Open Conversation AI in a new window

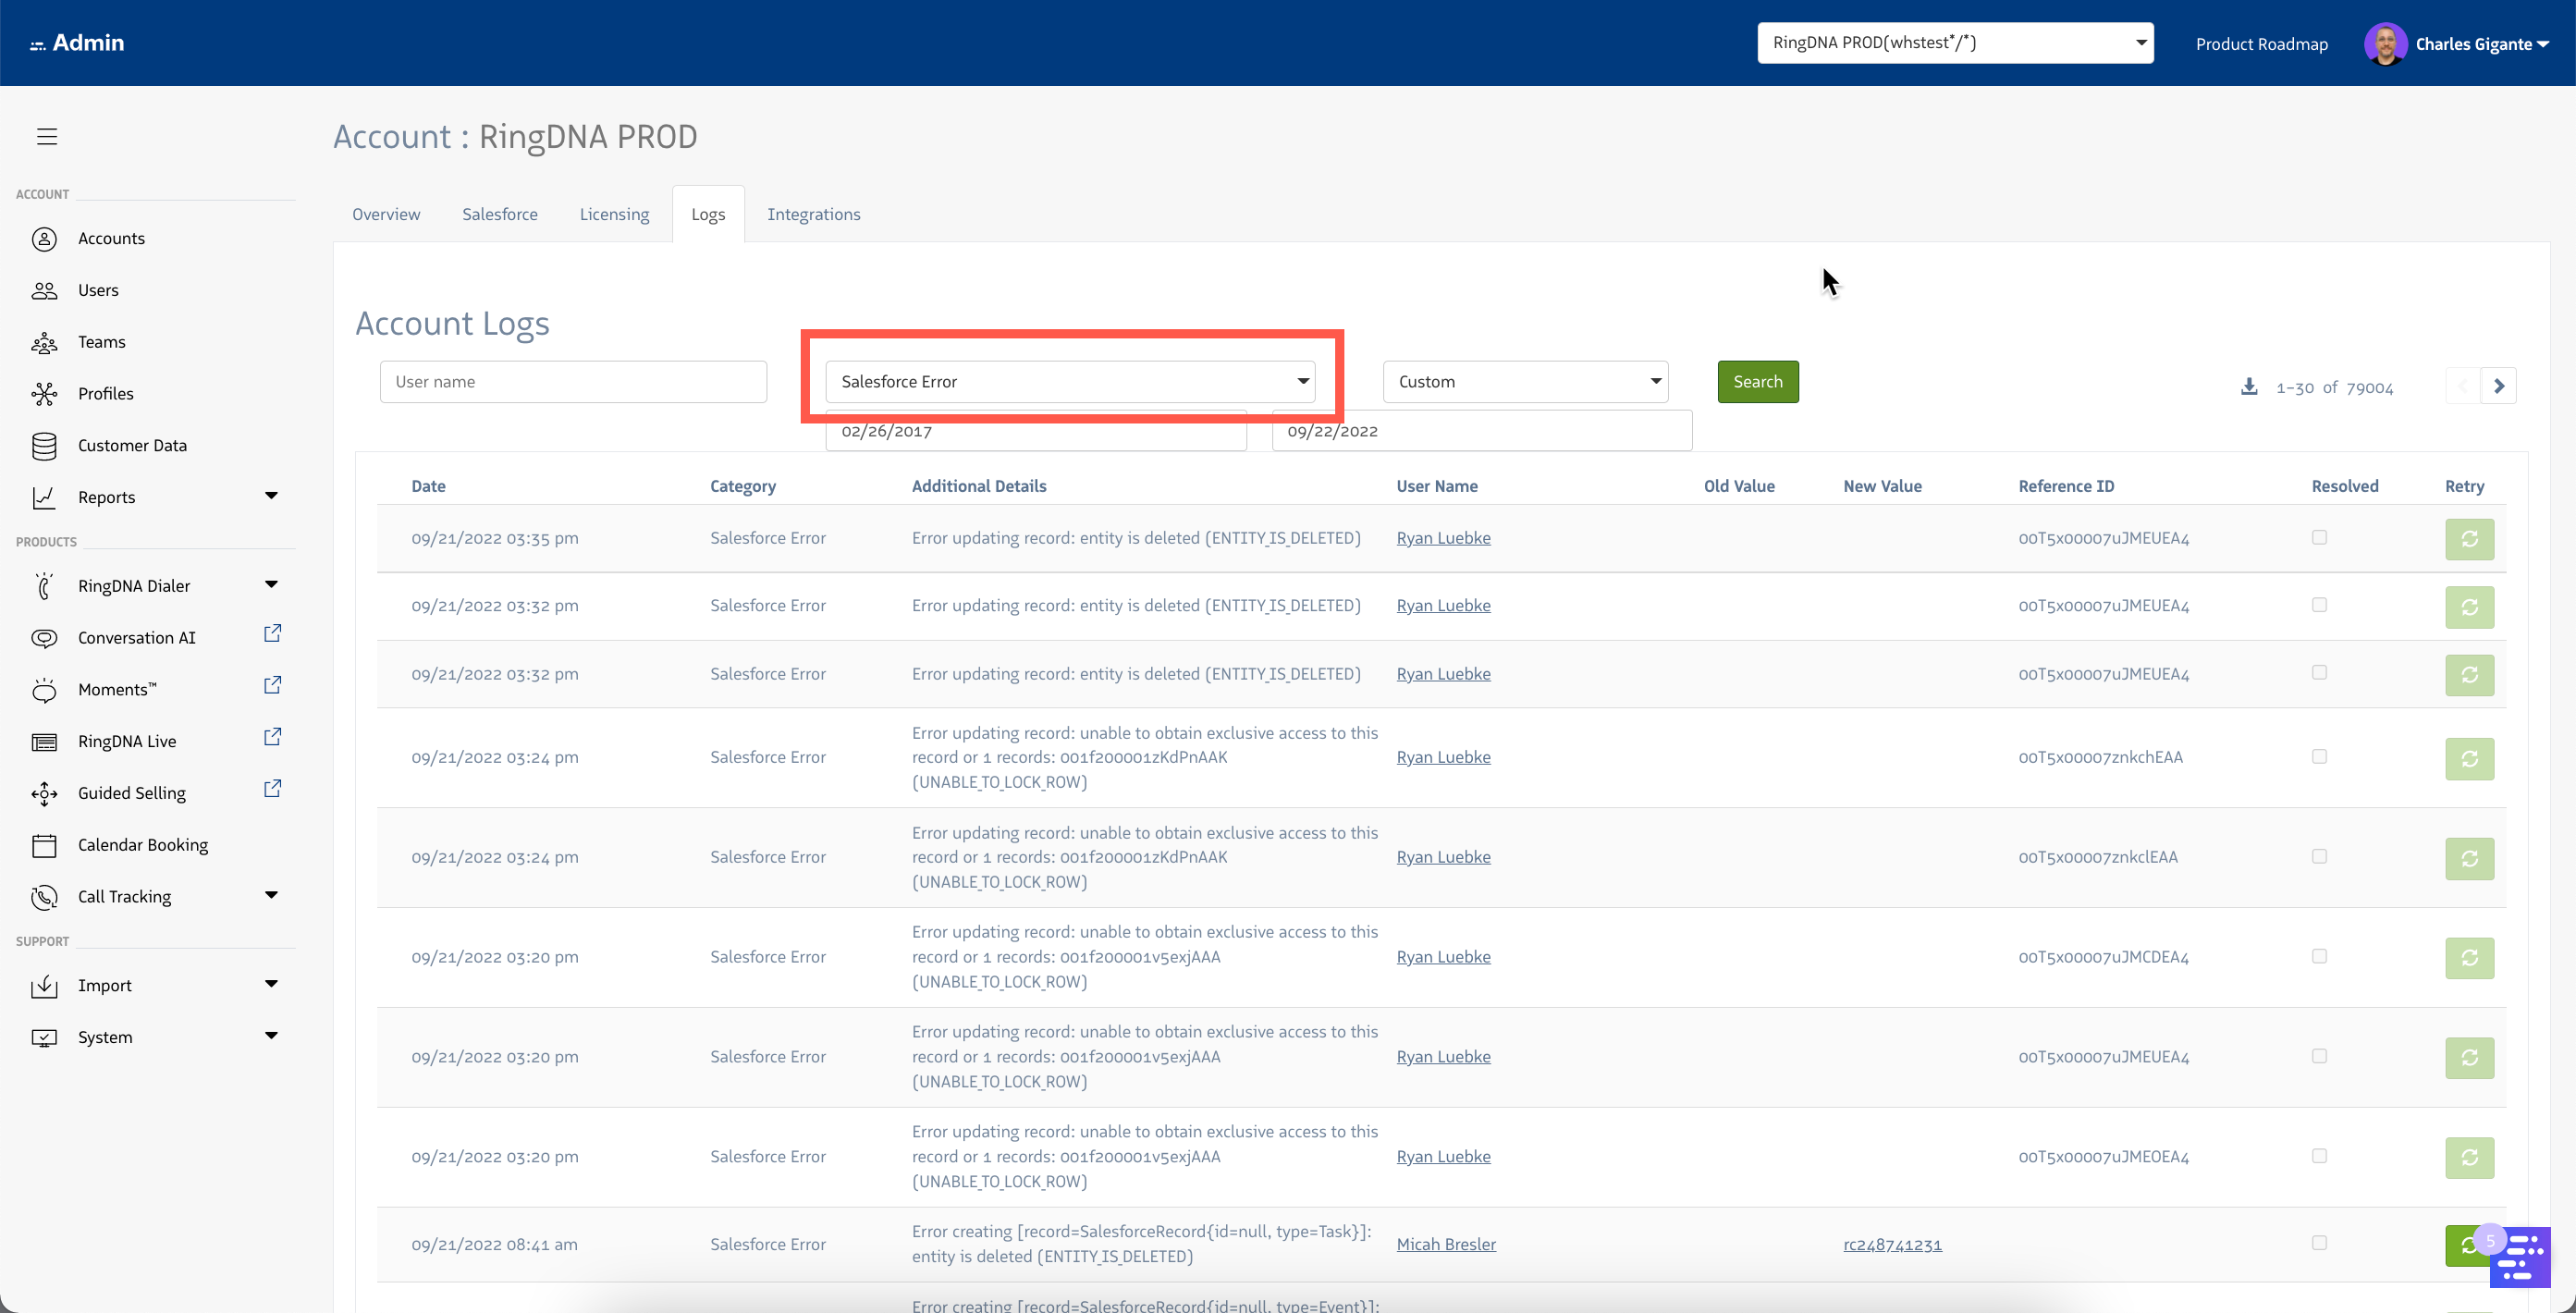pos(272,633)
